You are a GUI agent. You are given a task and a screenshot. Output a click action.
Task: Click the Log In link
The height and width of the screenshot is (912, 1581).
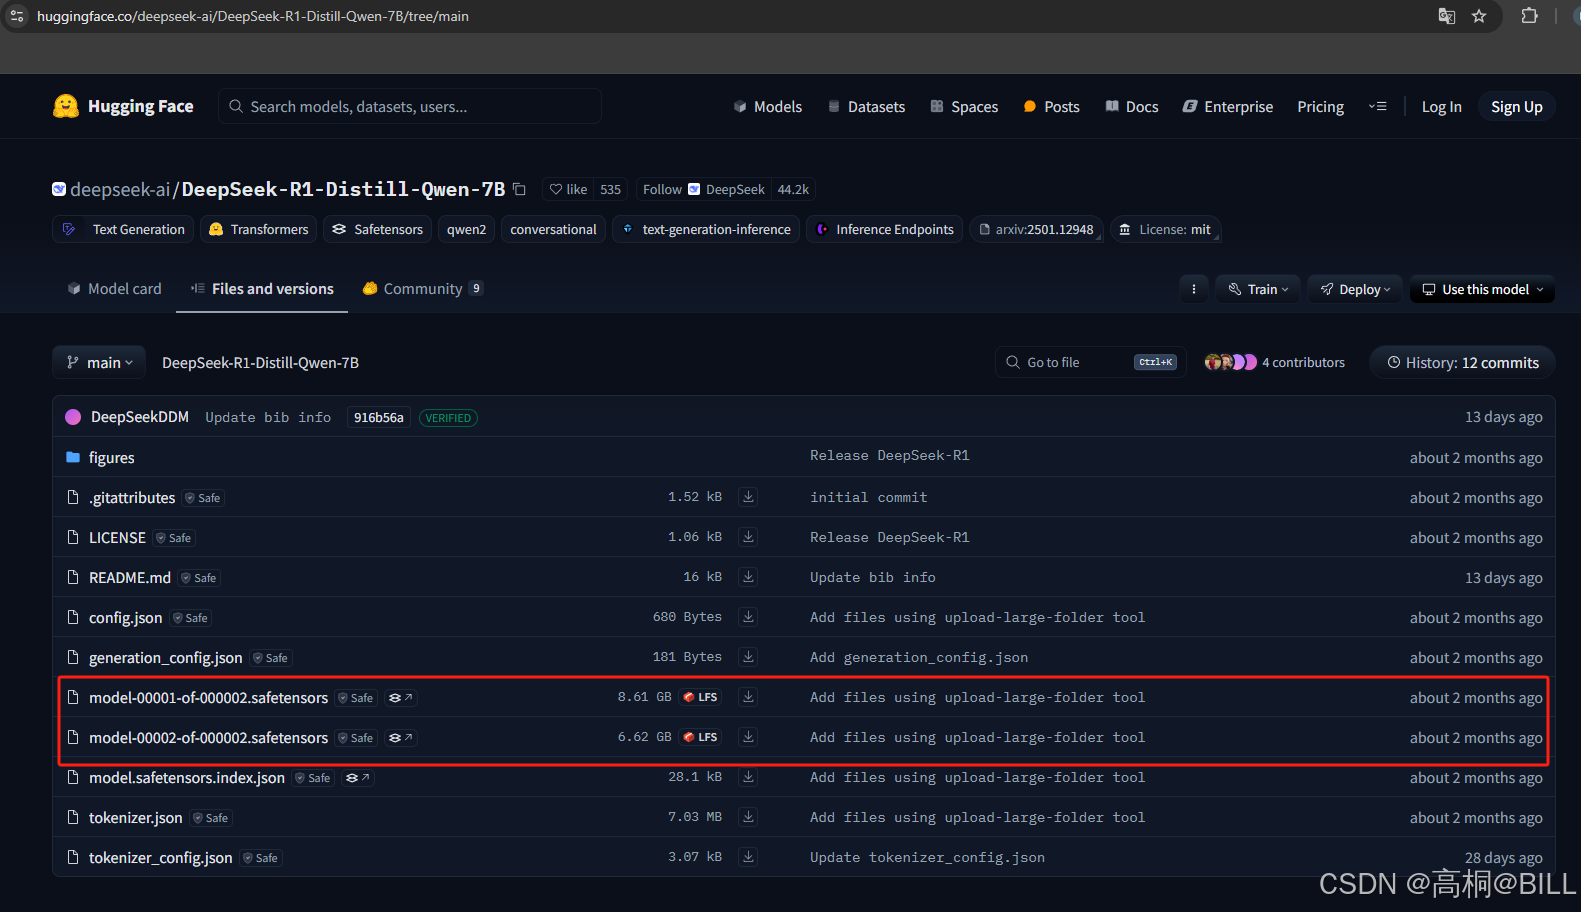coord(1441,107)
